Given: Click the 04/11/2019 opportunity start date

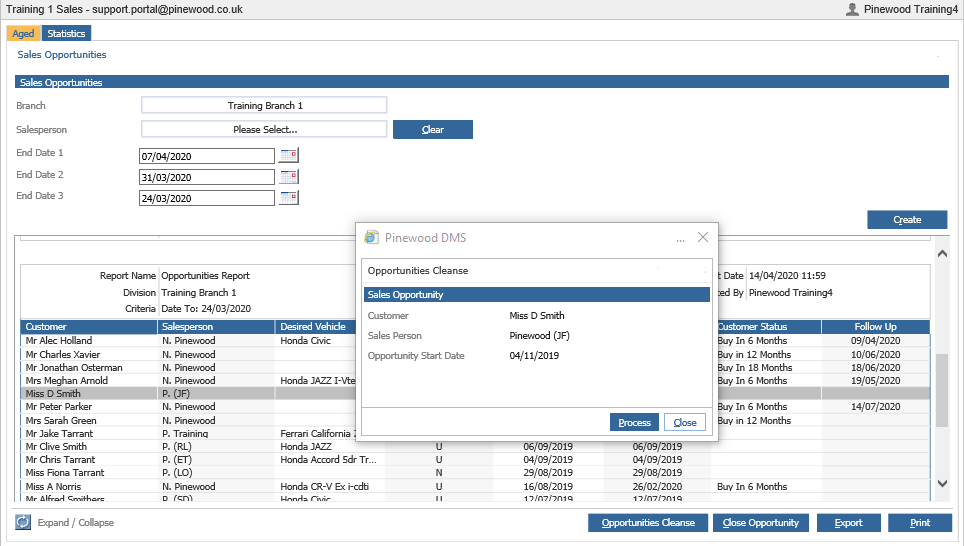Looking at the screenshot, I should [x=534, y=355].
